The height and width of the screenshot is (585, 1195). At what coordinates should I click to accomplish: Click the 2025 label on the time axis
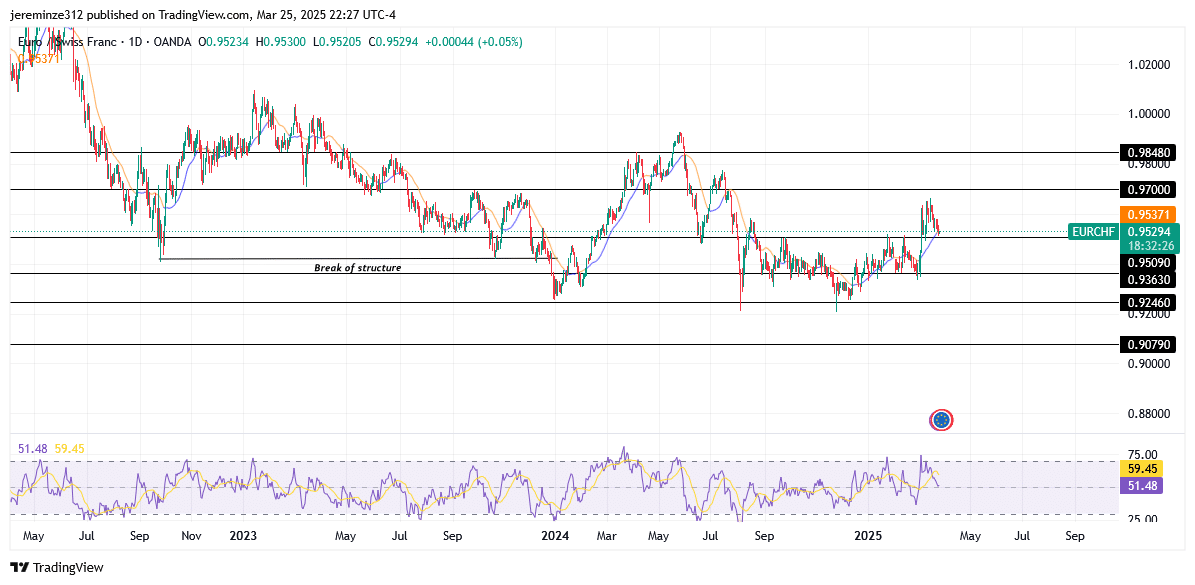868,536
